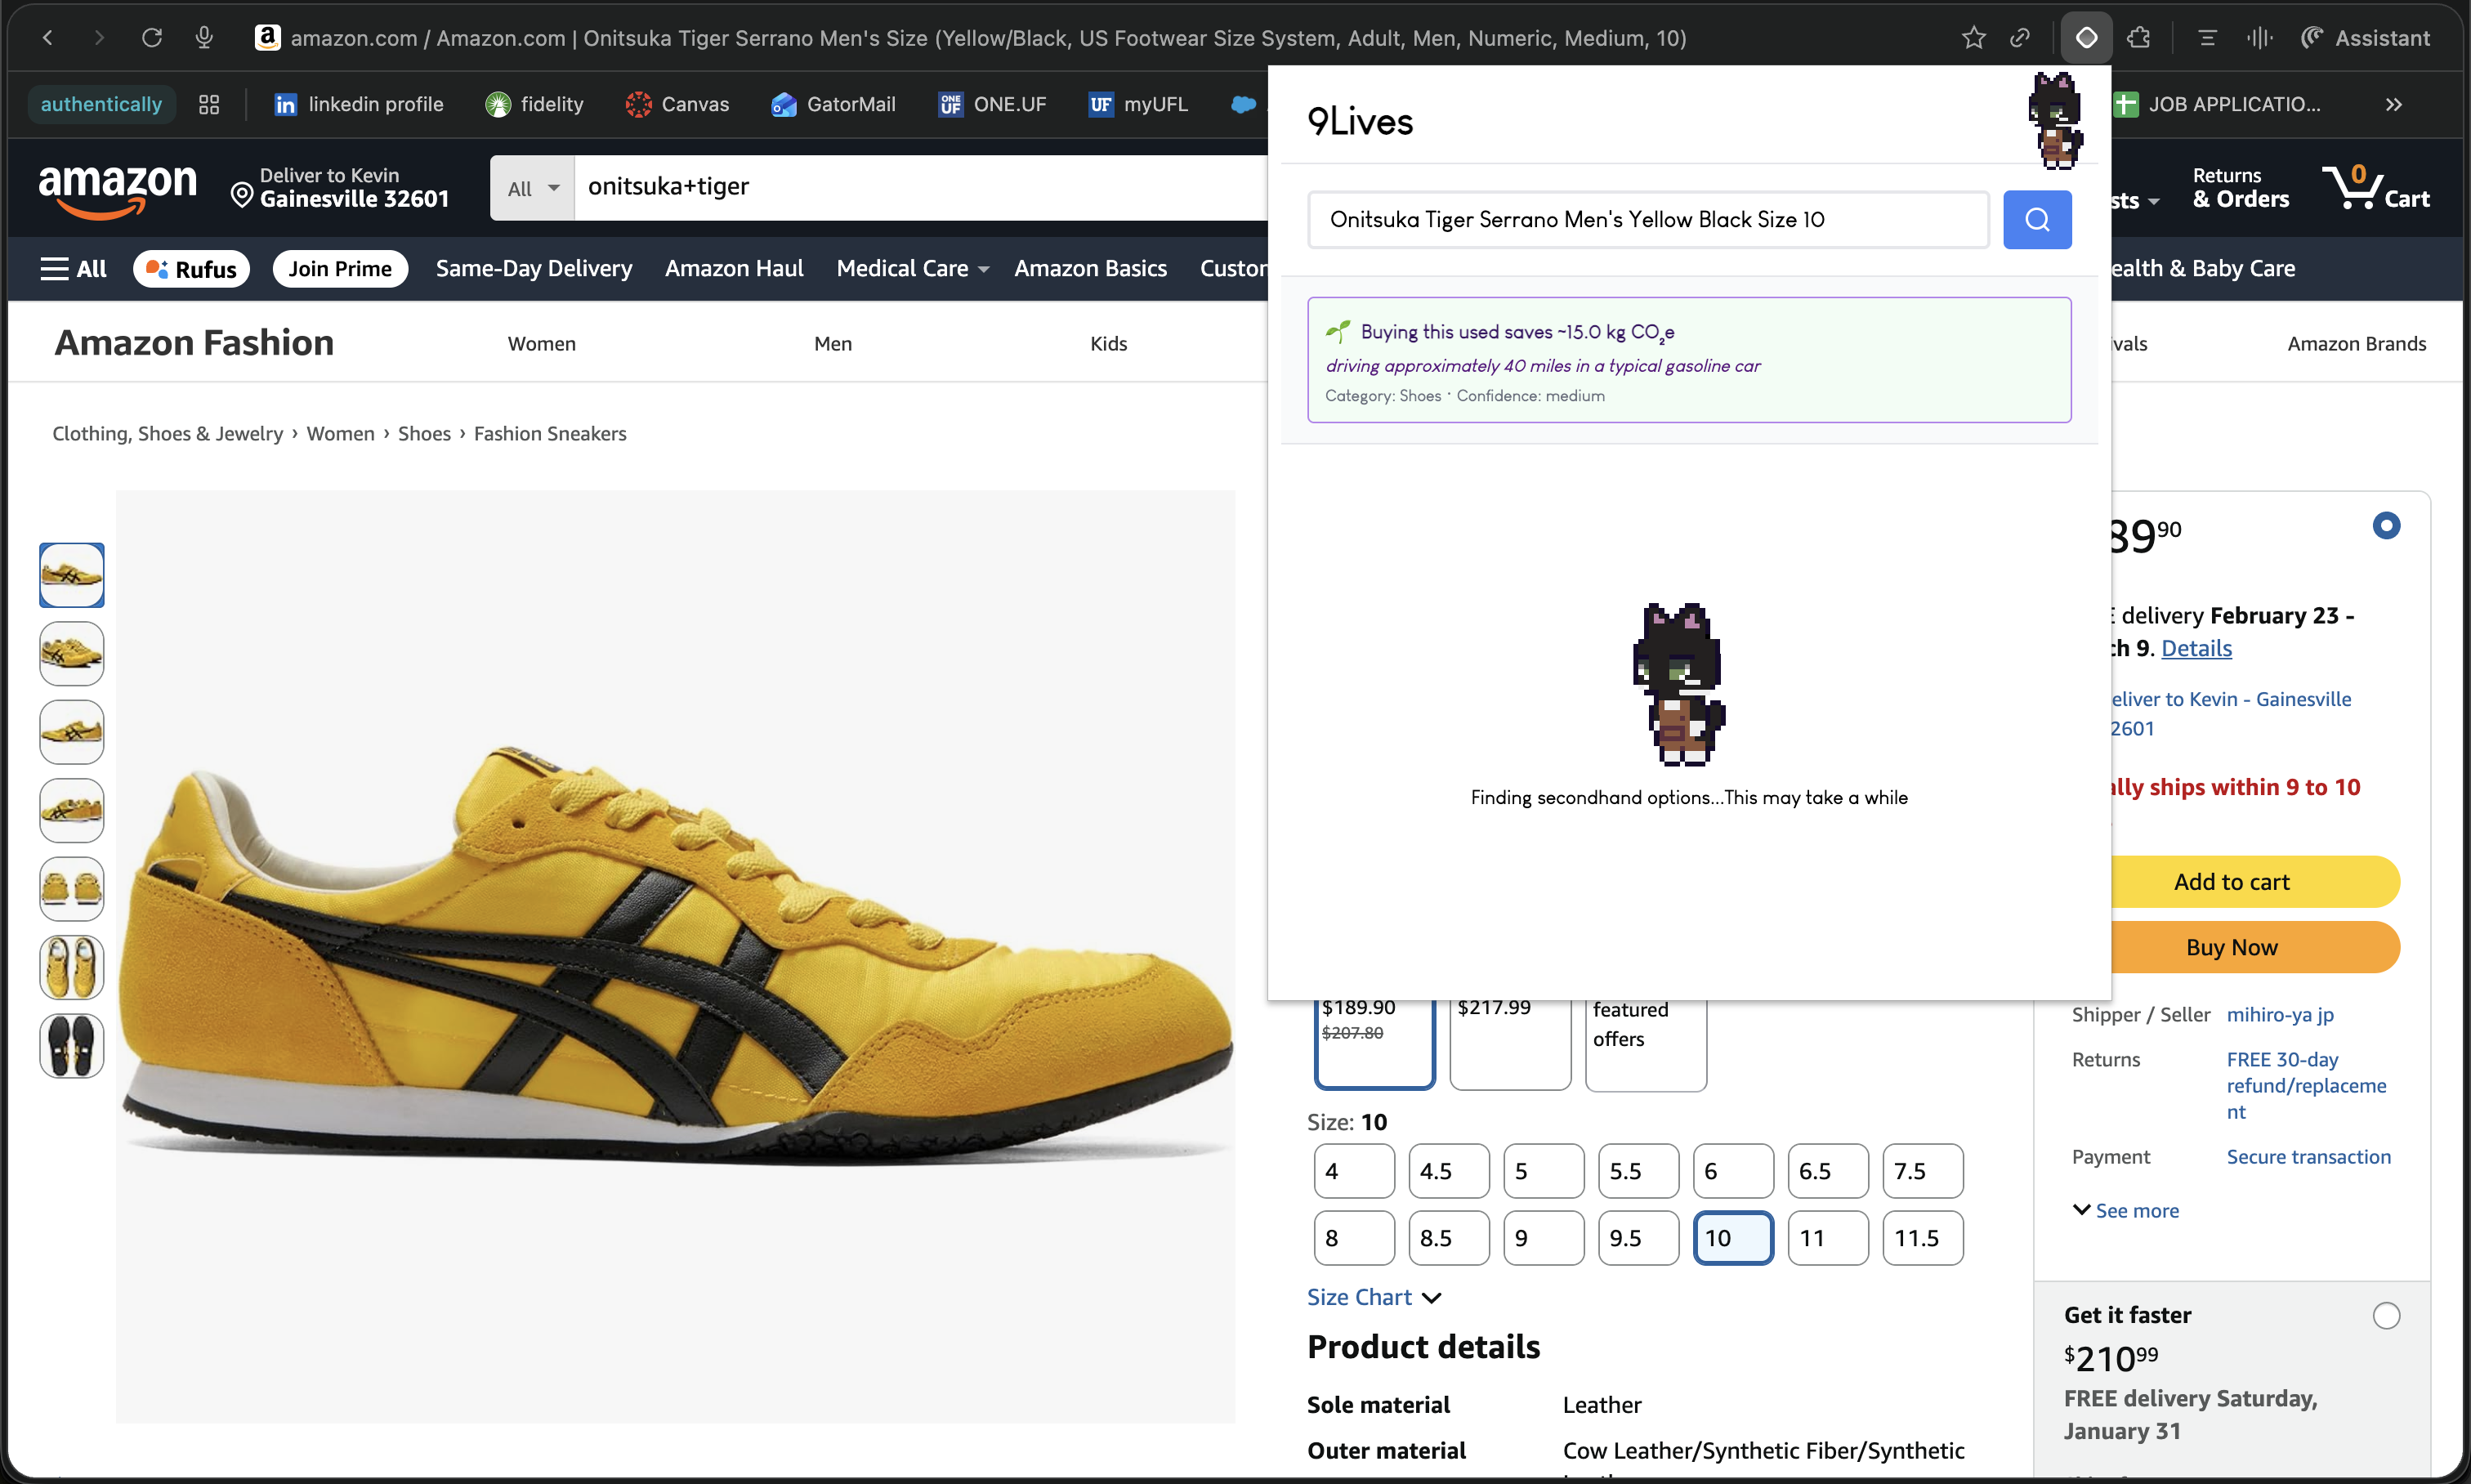Open the extensions puzzle icon
2471x1484 pixels.
2139,38
